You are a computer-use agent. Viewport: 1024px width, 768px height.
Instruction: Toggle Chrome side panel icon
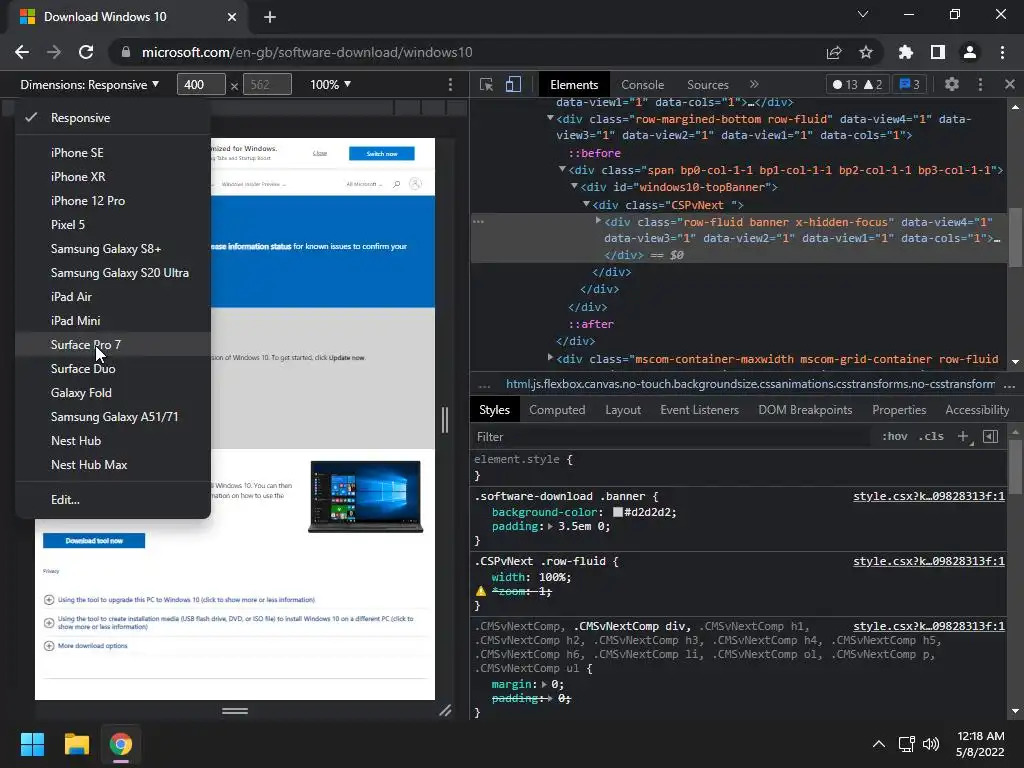(938, 52)
